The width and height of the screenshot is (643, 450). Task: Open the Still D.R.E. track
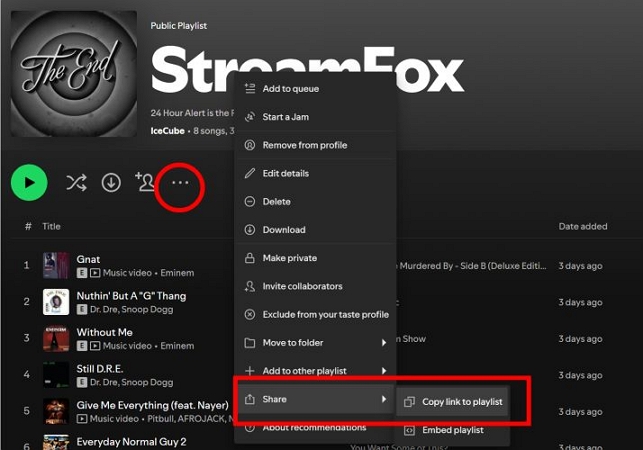tap(100, 369)
